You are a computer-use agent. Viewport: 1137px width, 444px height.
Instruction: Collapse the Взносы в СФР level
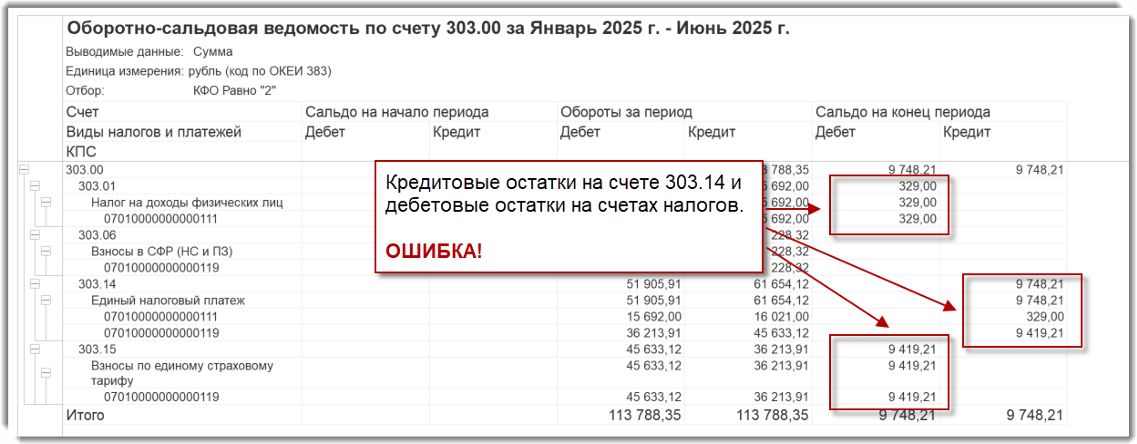click(x=45, y=251)
